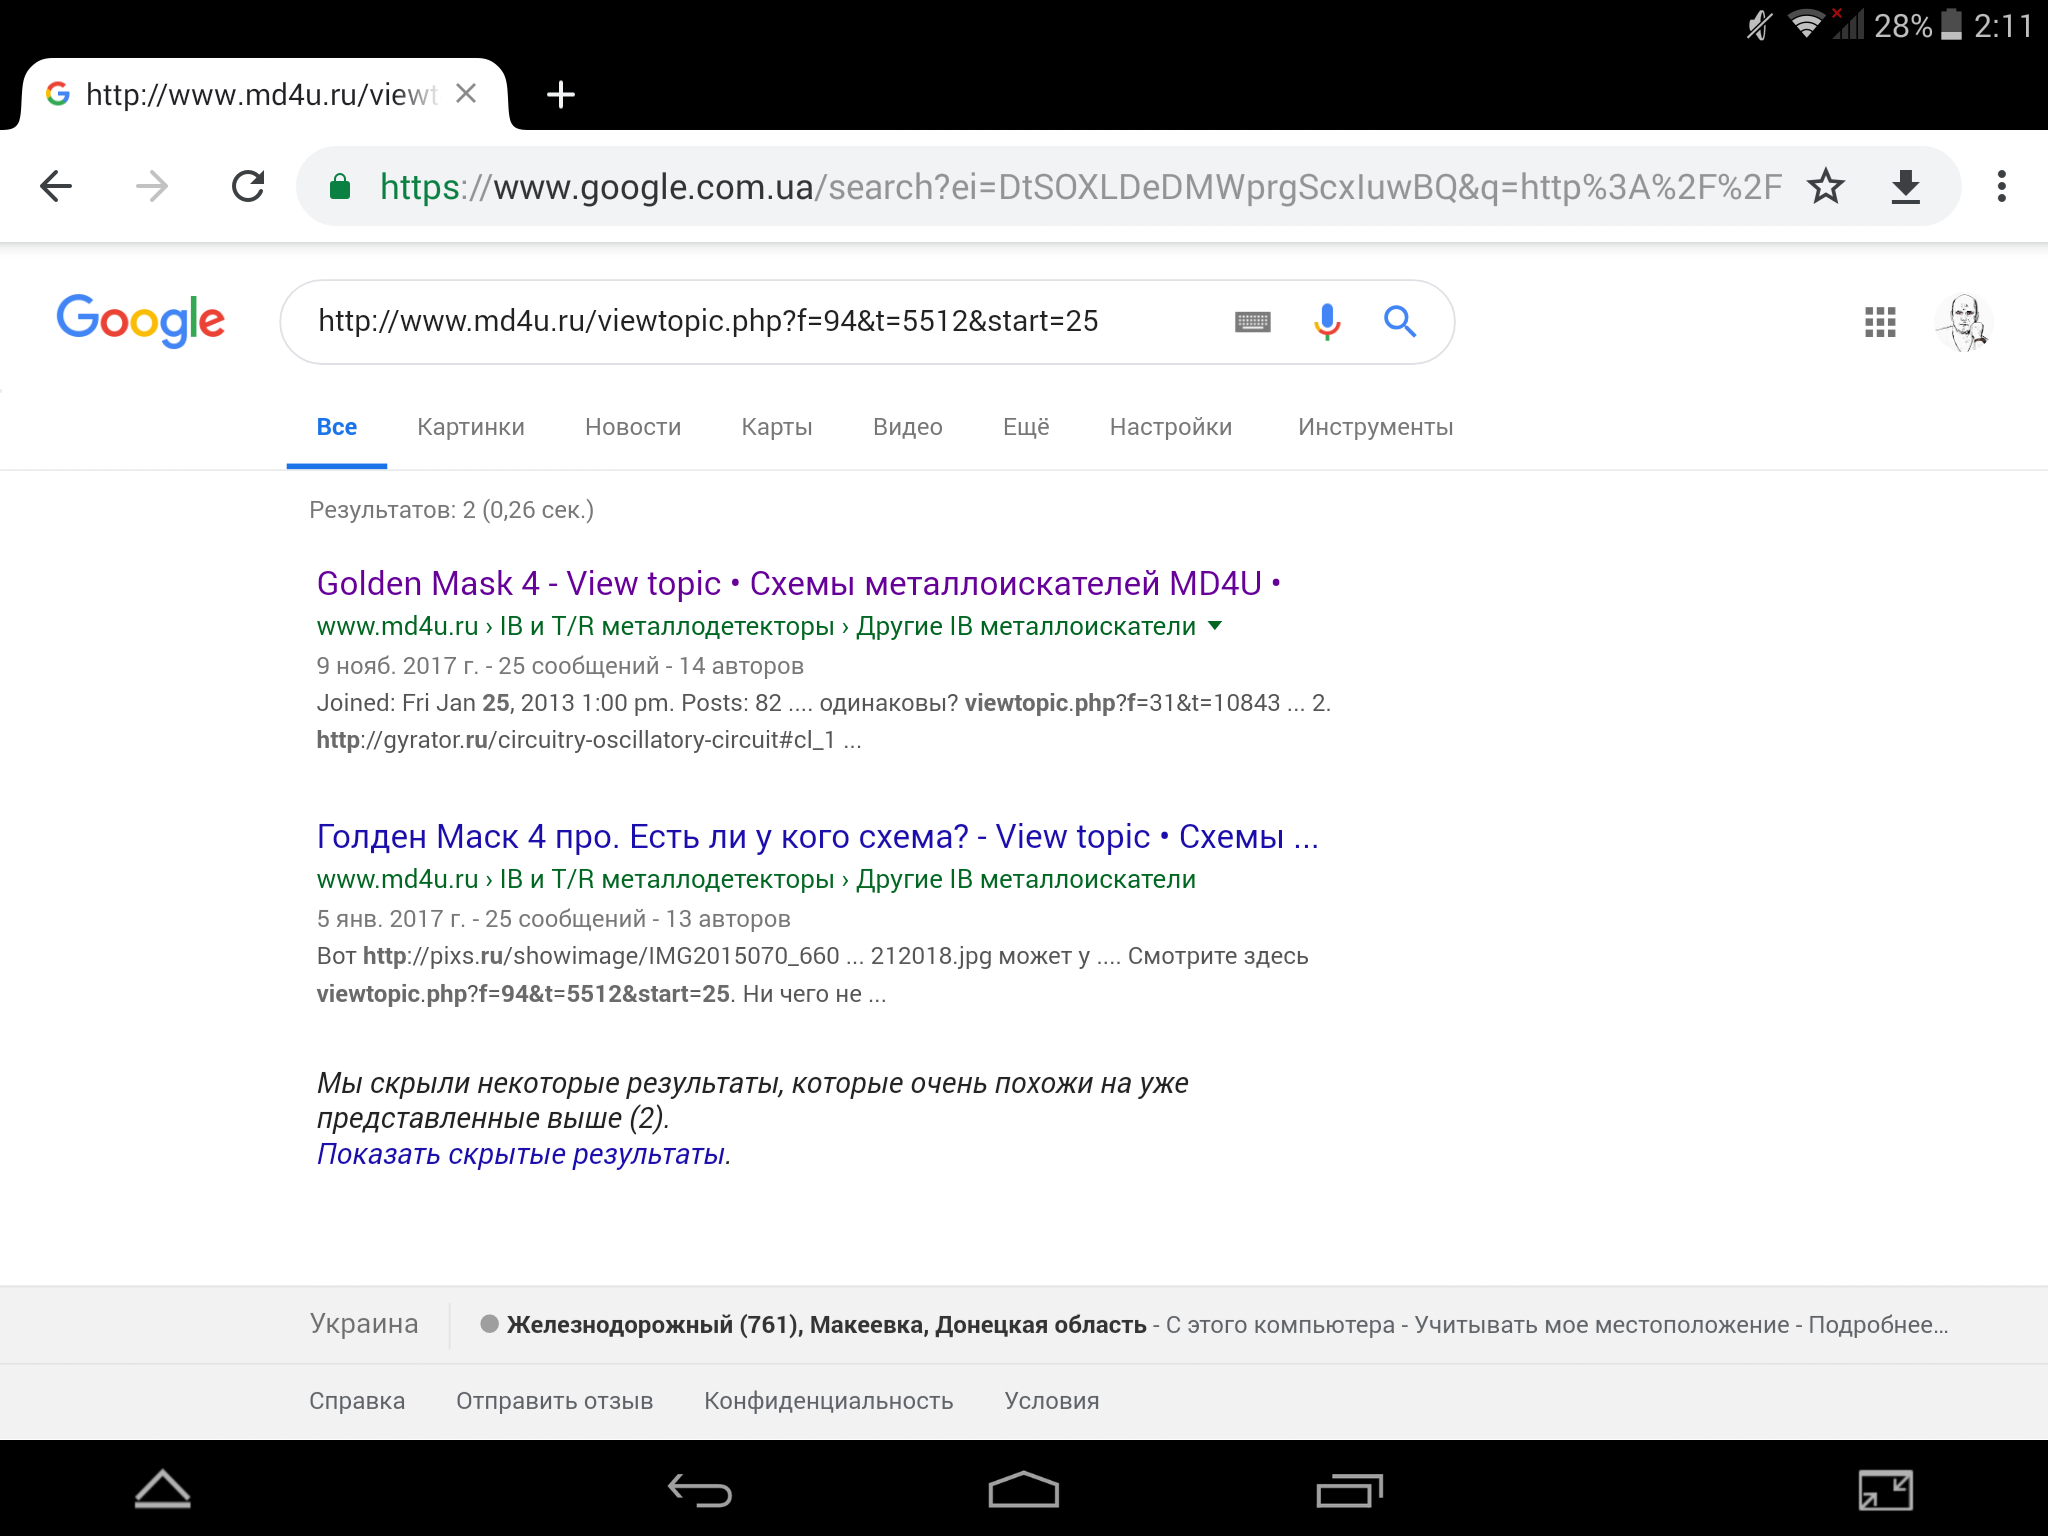This screenshot has height=1536, width=2048.
Task: Click Показать скрытые результаты link
Action: [523, 1154]
